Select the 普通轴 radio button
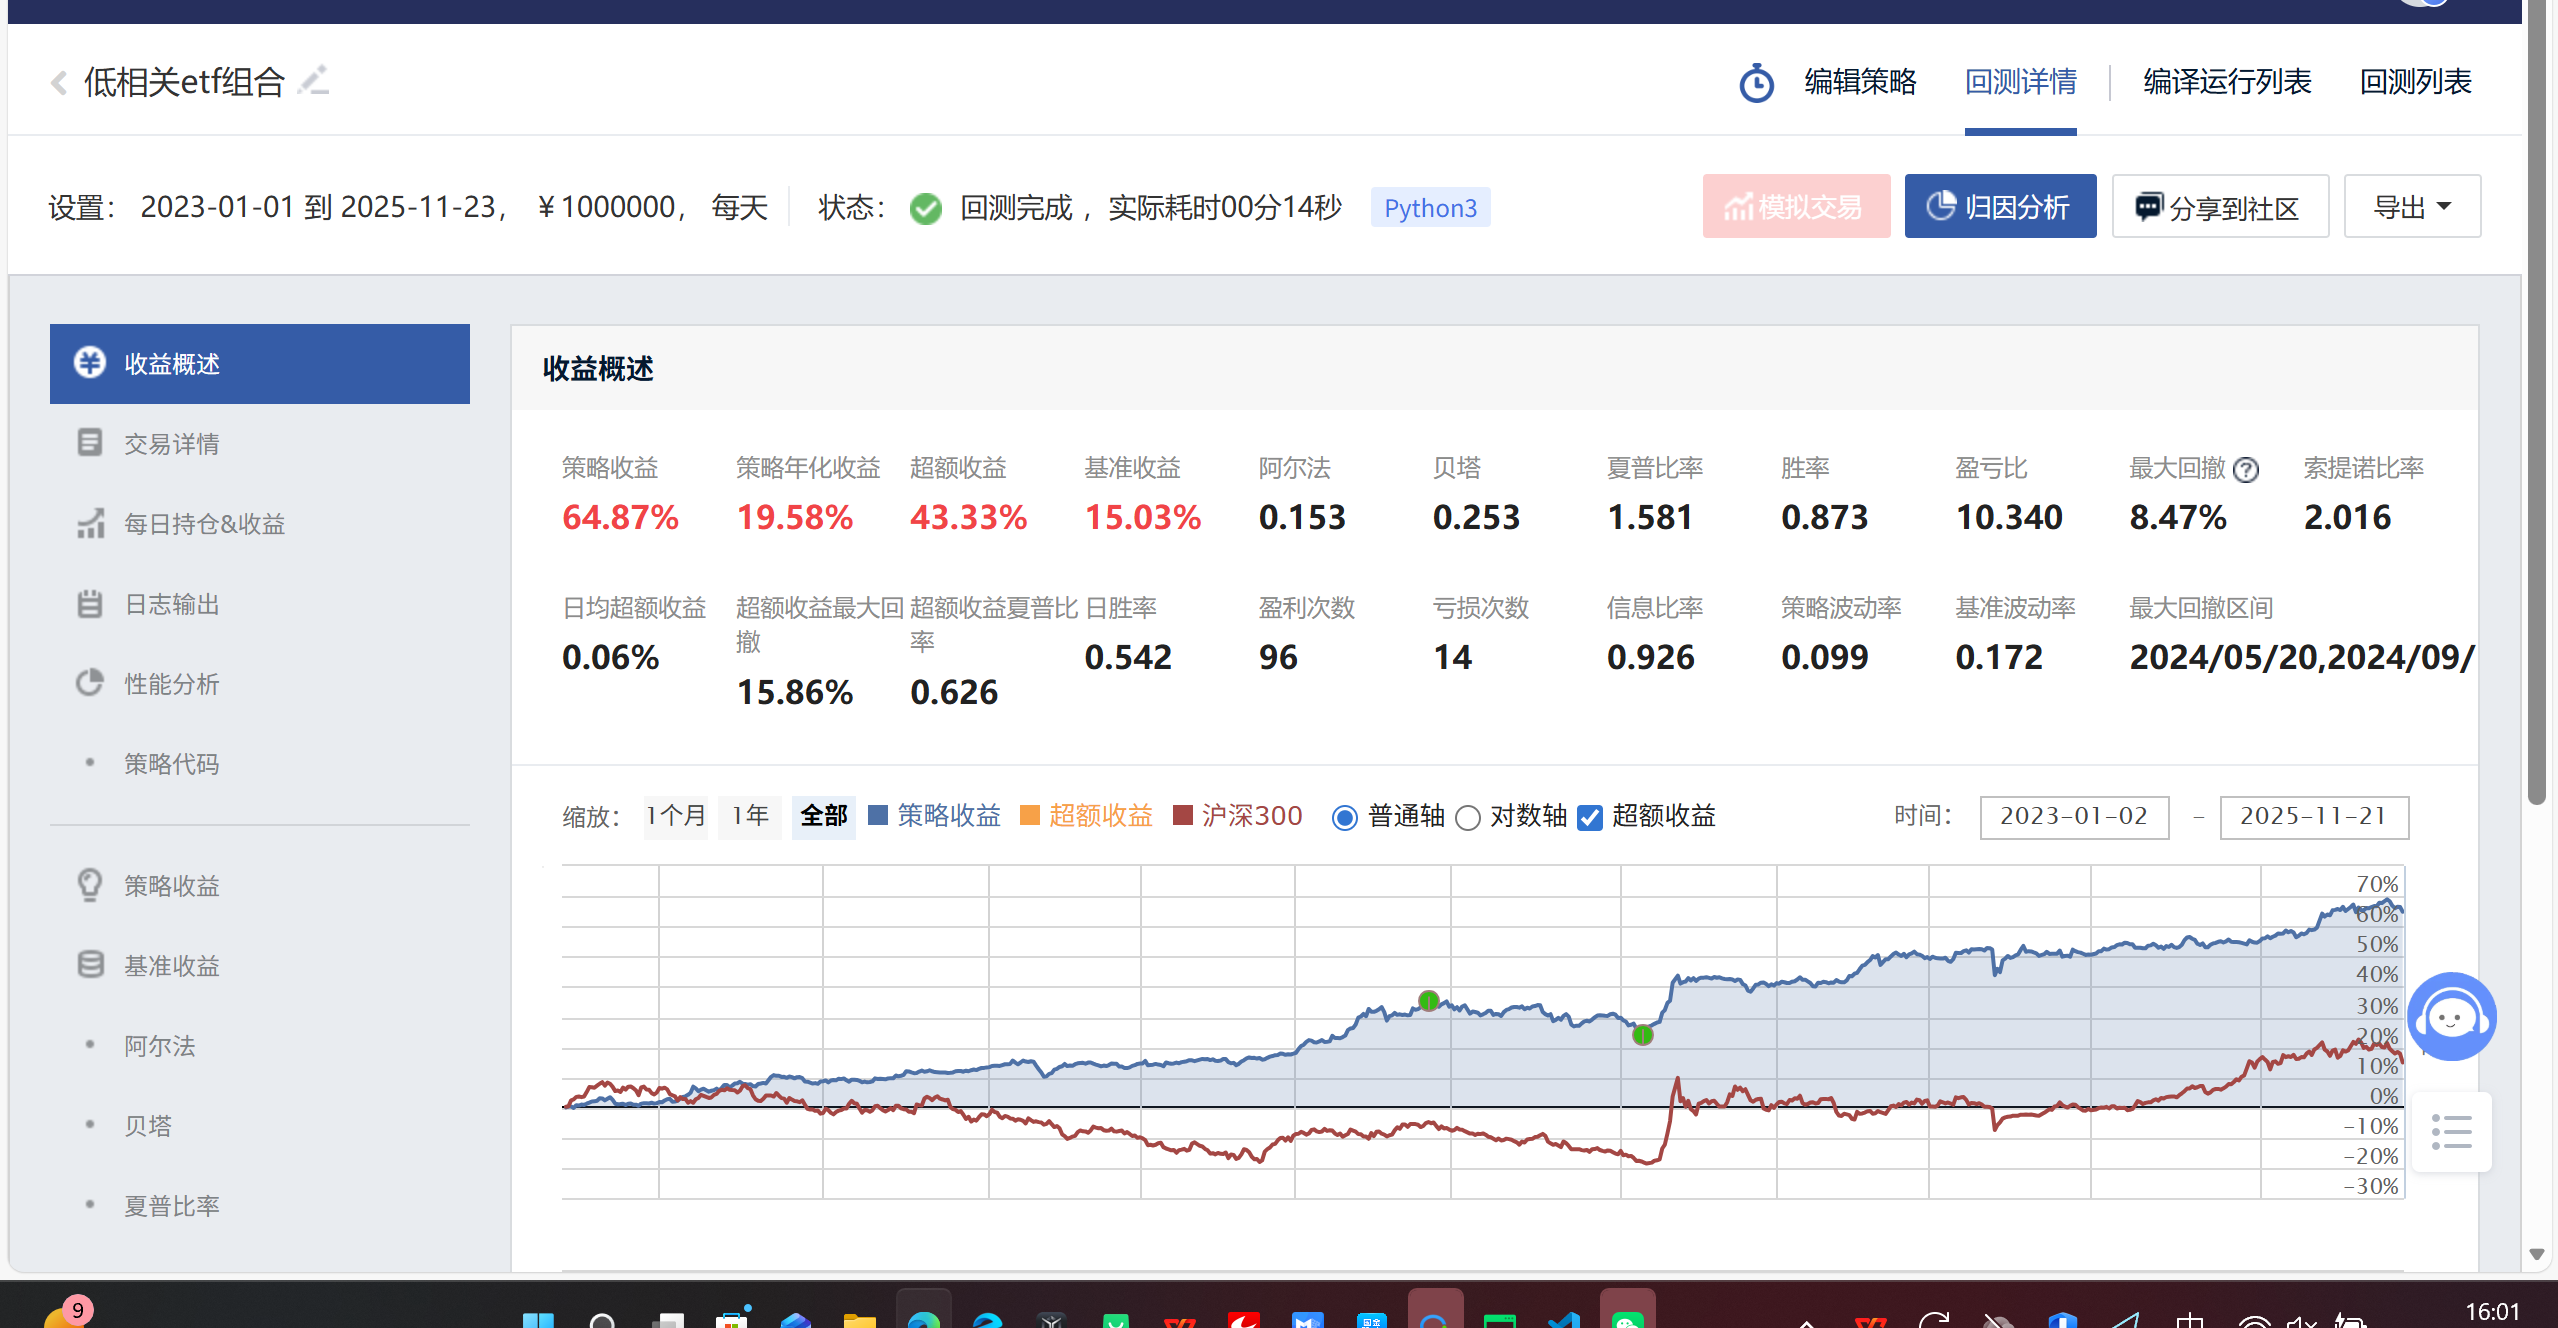Viewport: 2558px width, 1328px height. pyautogui.click(x=1345, y=818)
